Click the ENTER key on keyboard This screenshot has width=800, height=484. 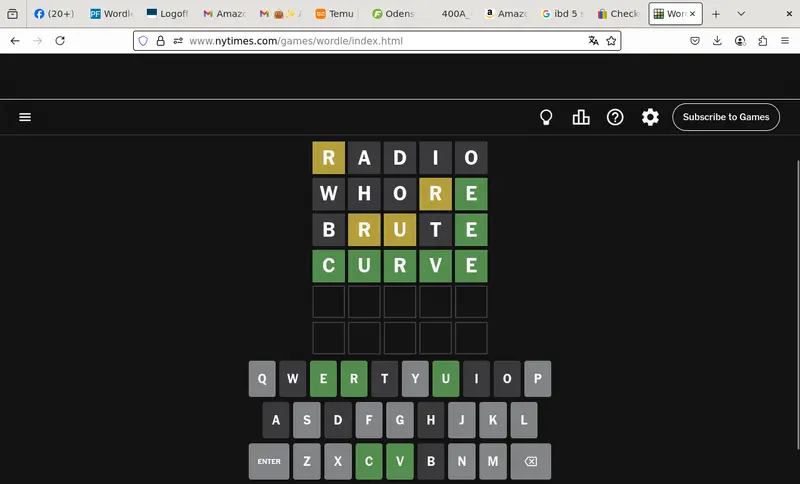[x=269, y=461]
